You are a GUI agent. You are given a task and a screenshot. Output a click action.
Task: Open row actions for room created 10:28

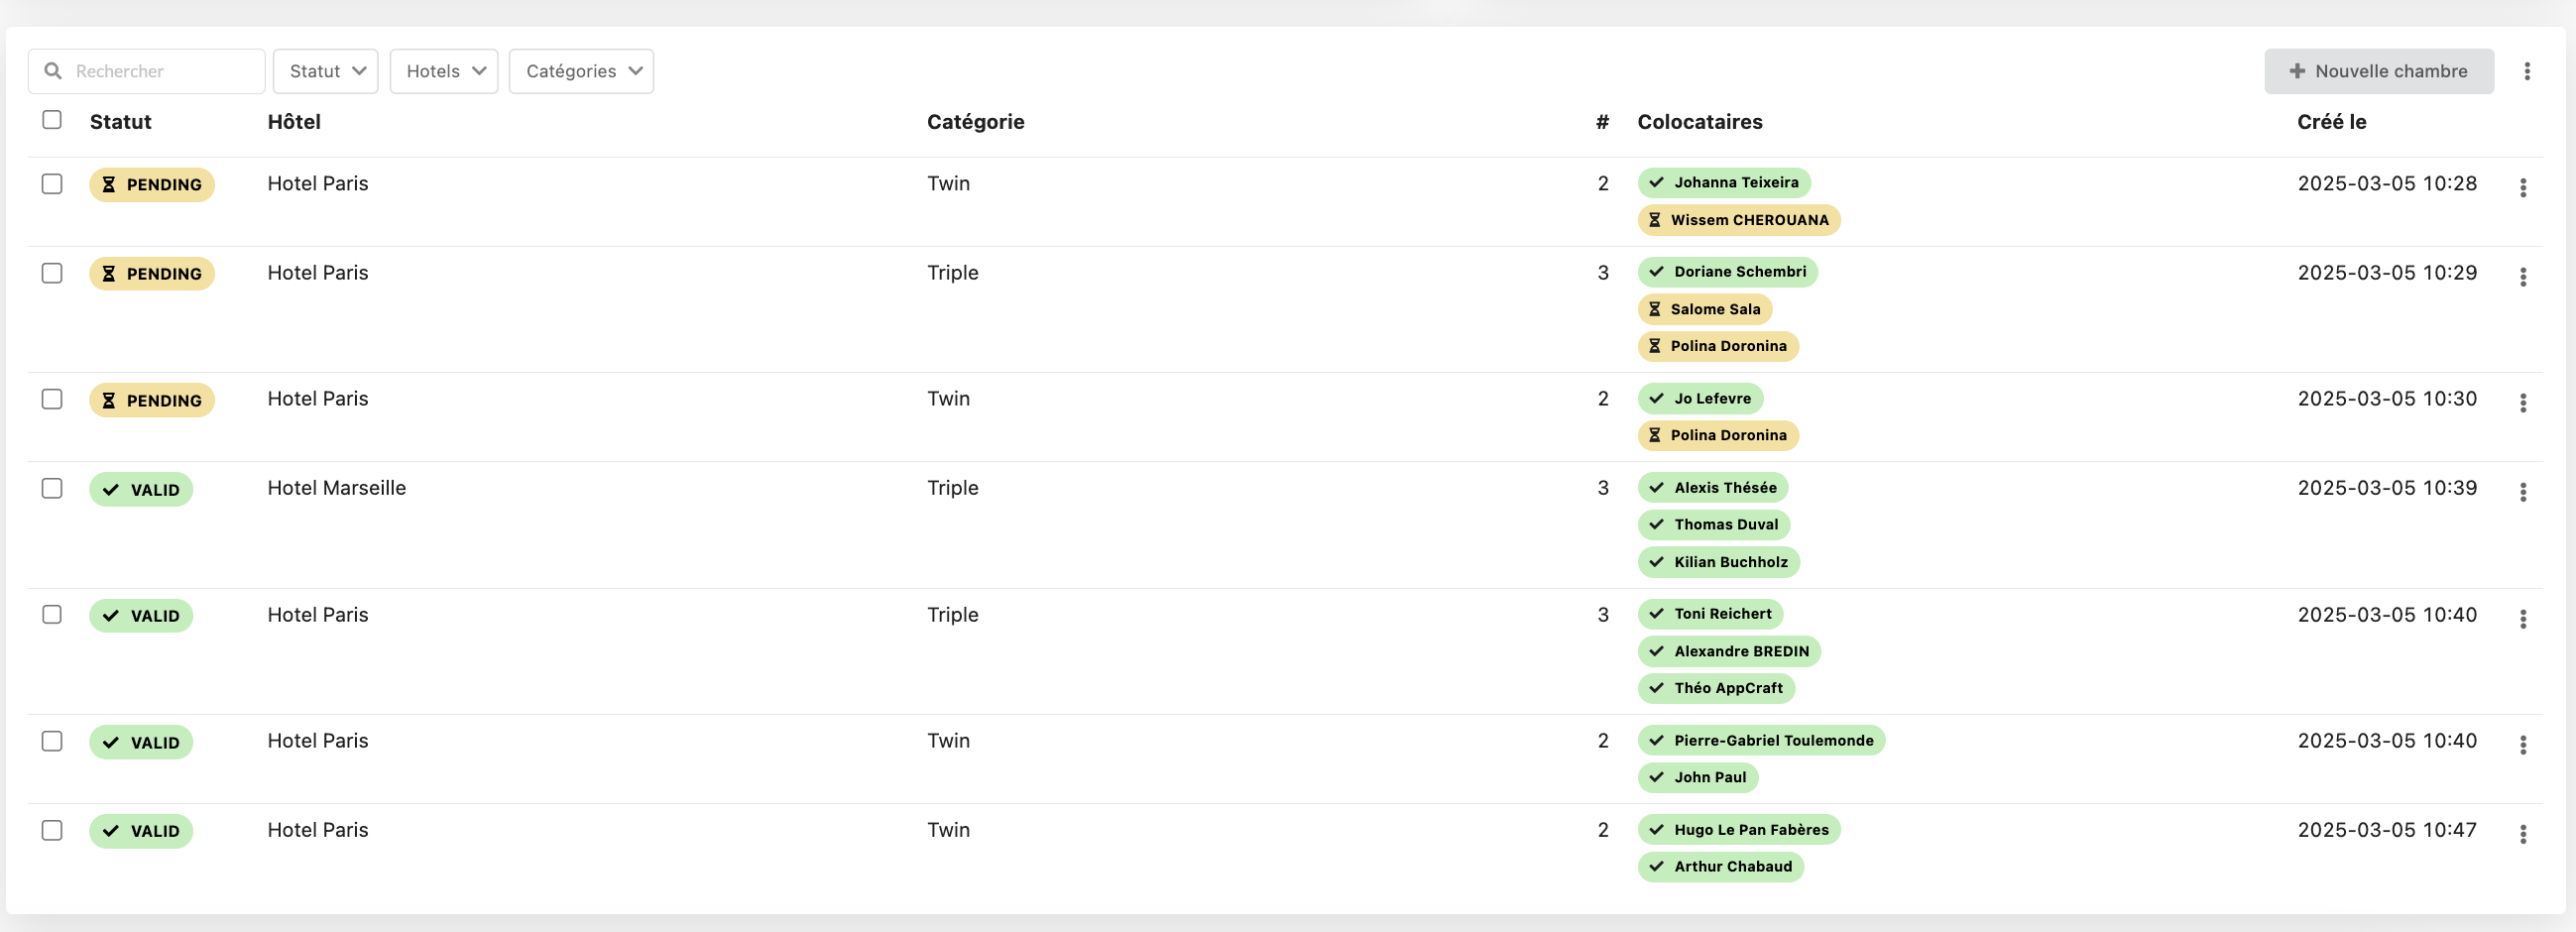click(x=2522, y=188)
